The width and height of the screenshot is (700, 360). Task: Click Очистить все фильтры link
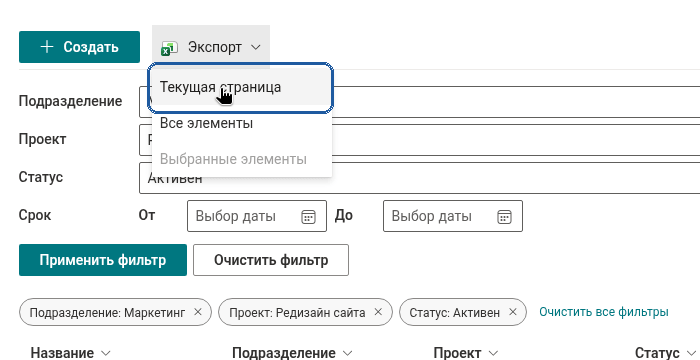(604, 312)
